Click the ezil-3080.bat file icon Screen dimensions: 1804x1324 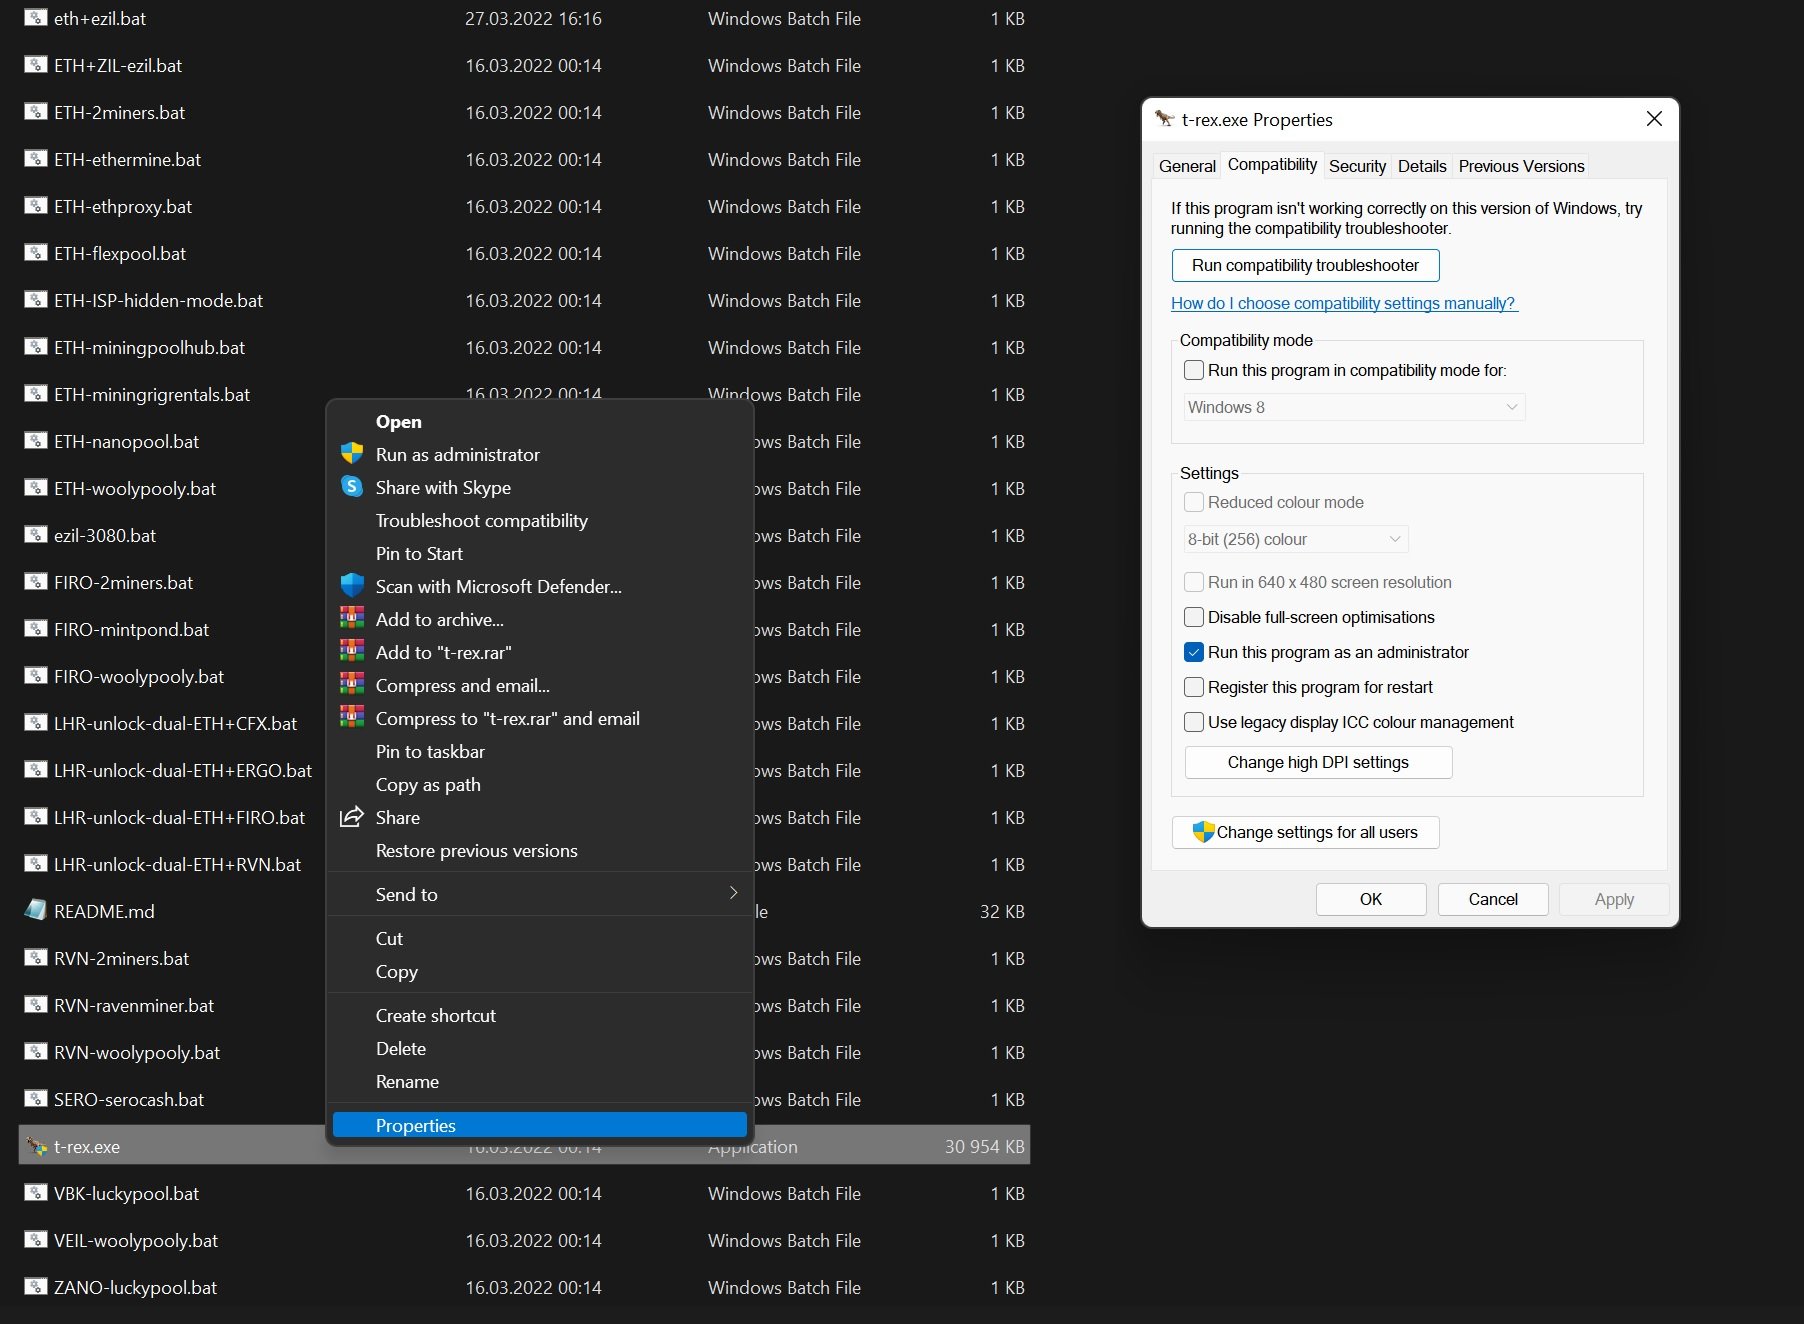pos(36,535)
